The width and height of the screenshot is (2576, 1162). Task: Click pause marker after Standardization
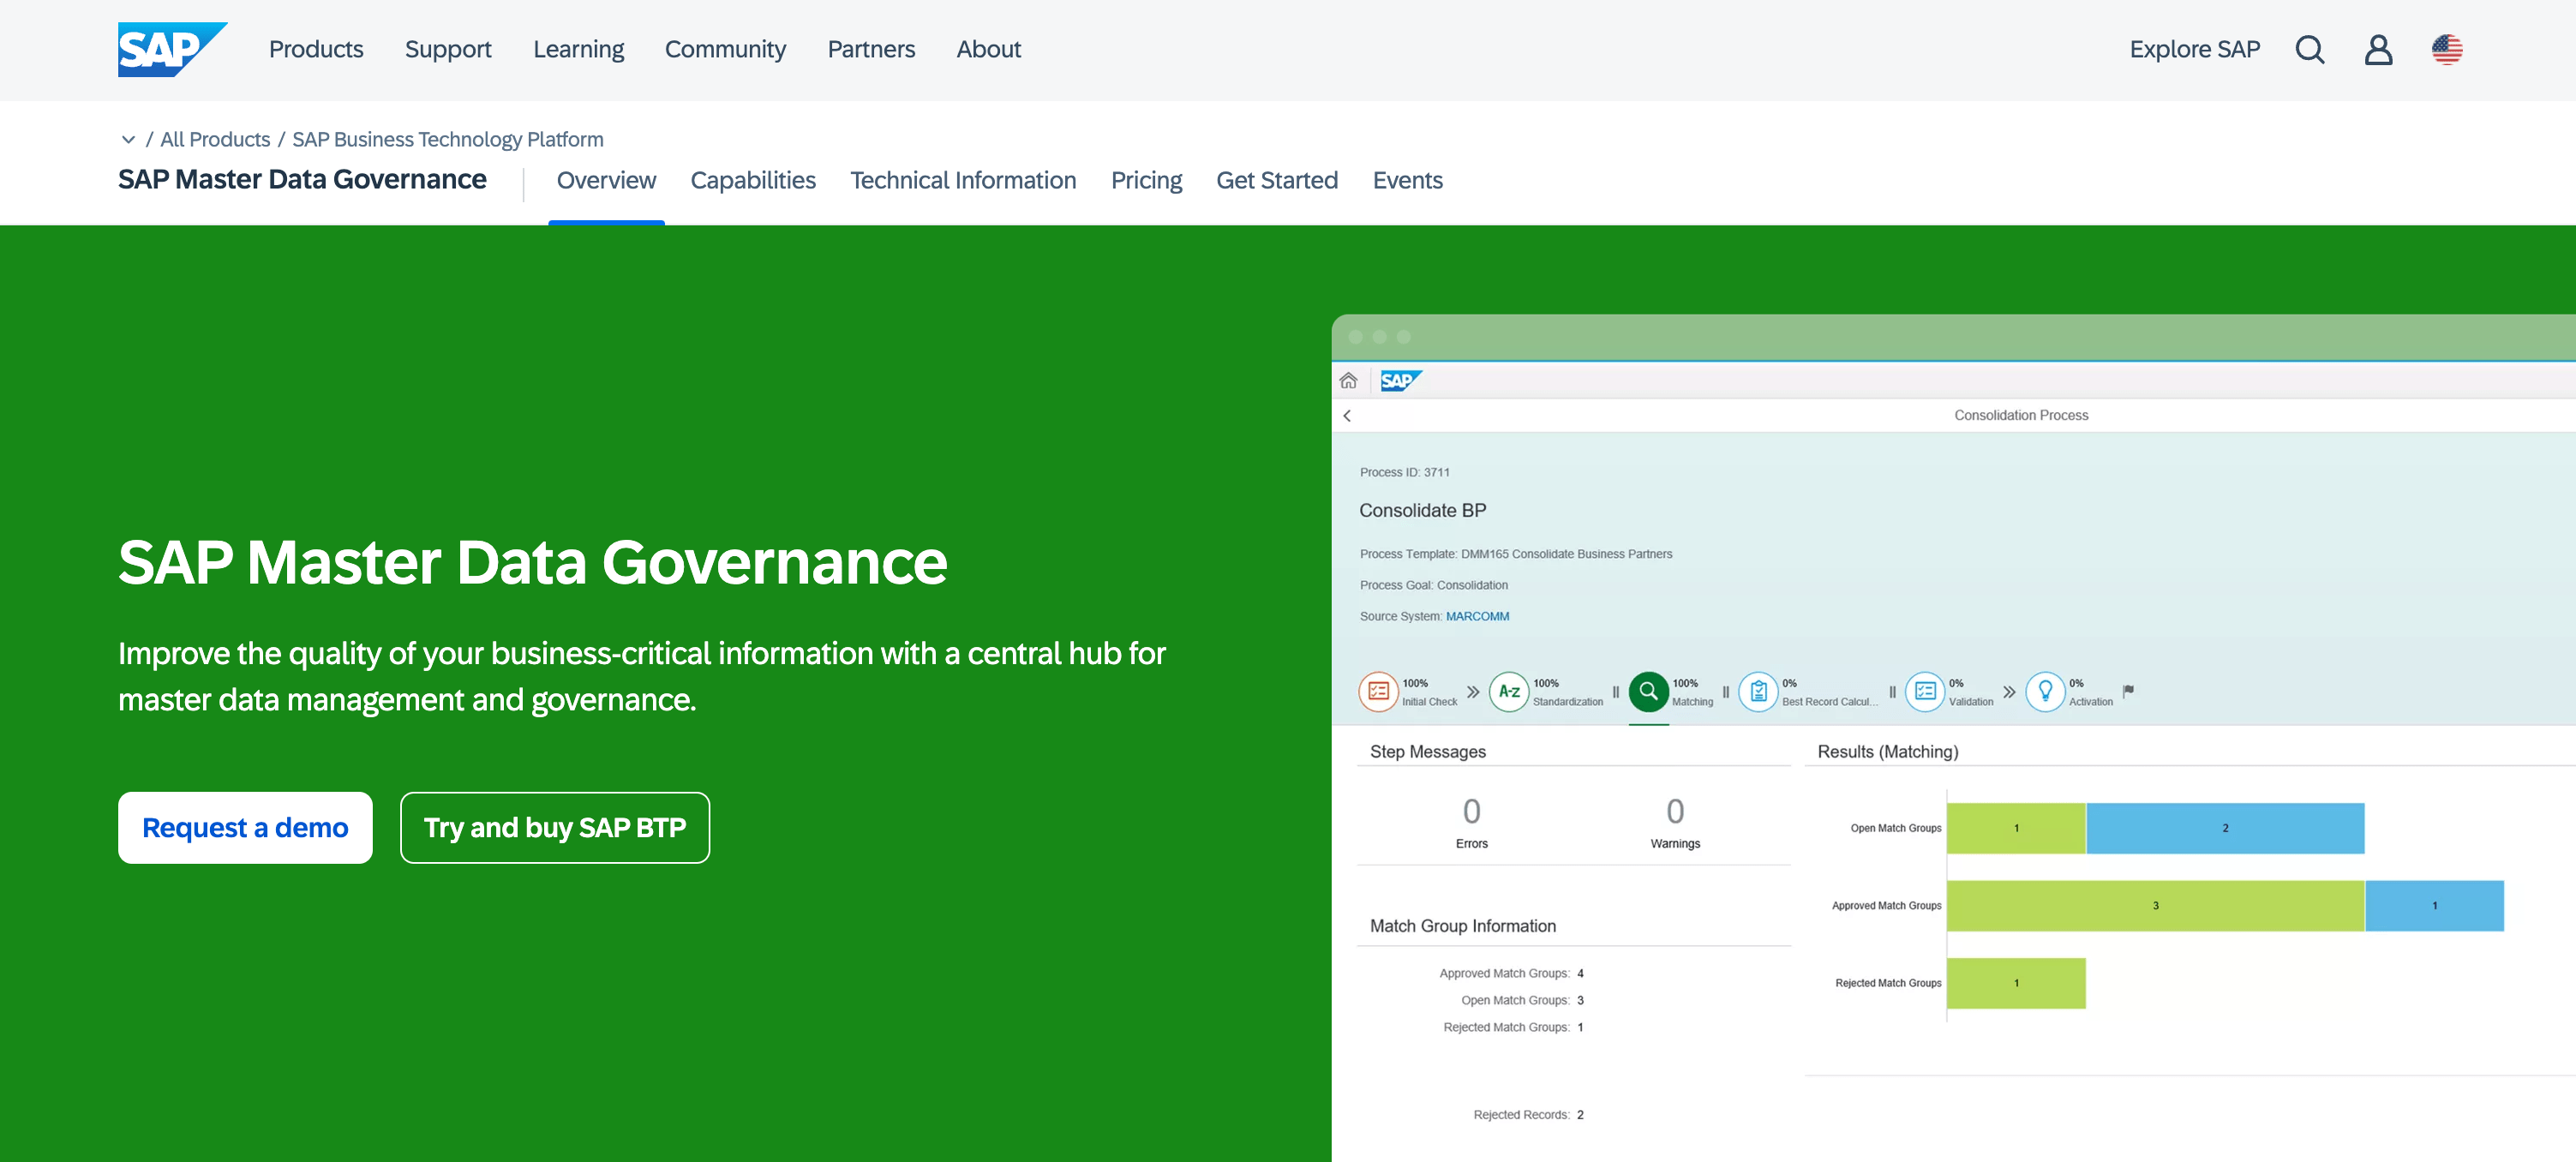pyautogui.click(x=1615, y=691)
